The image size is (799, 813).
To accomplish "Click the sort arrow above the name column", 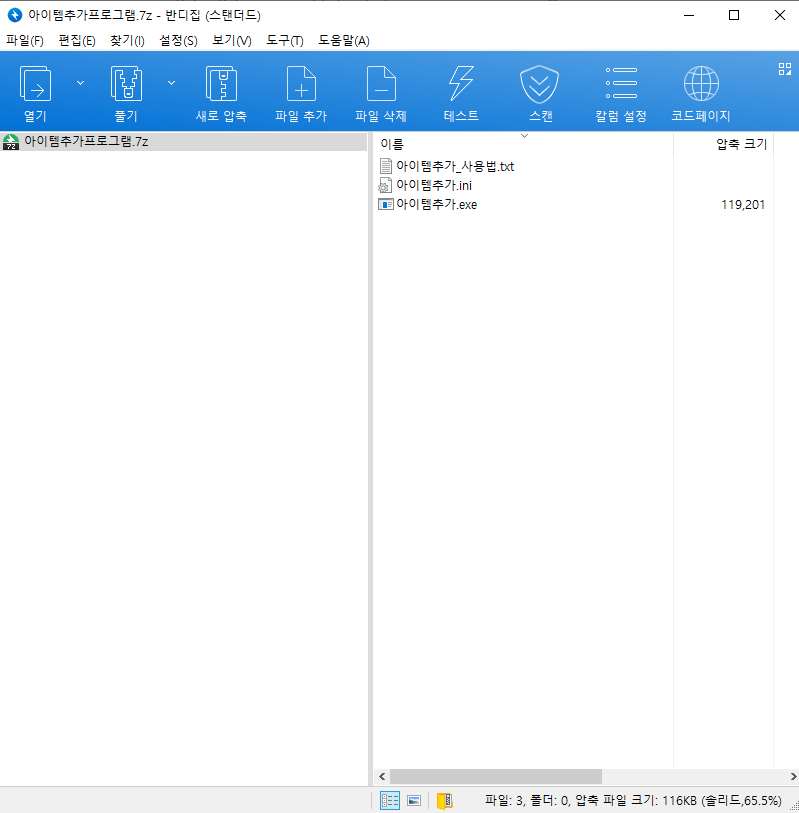I will coord(524,136).
